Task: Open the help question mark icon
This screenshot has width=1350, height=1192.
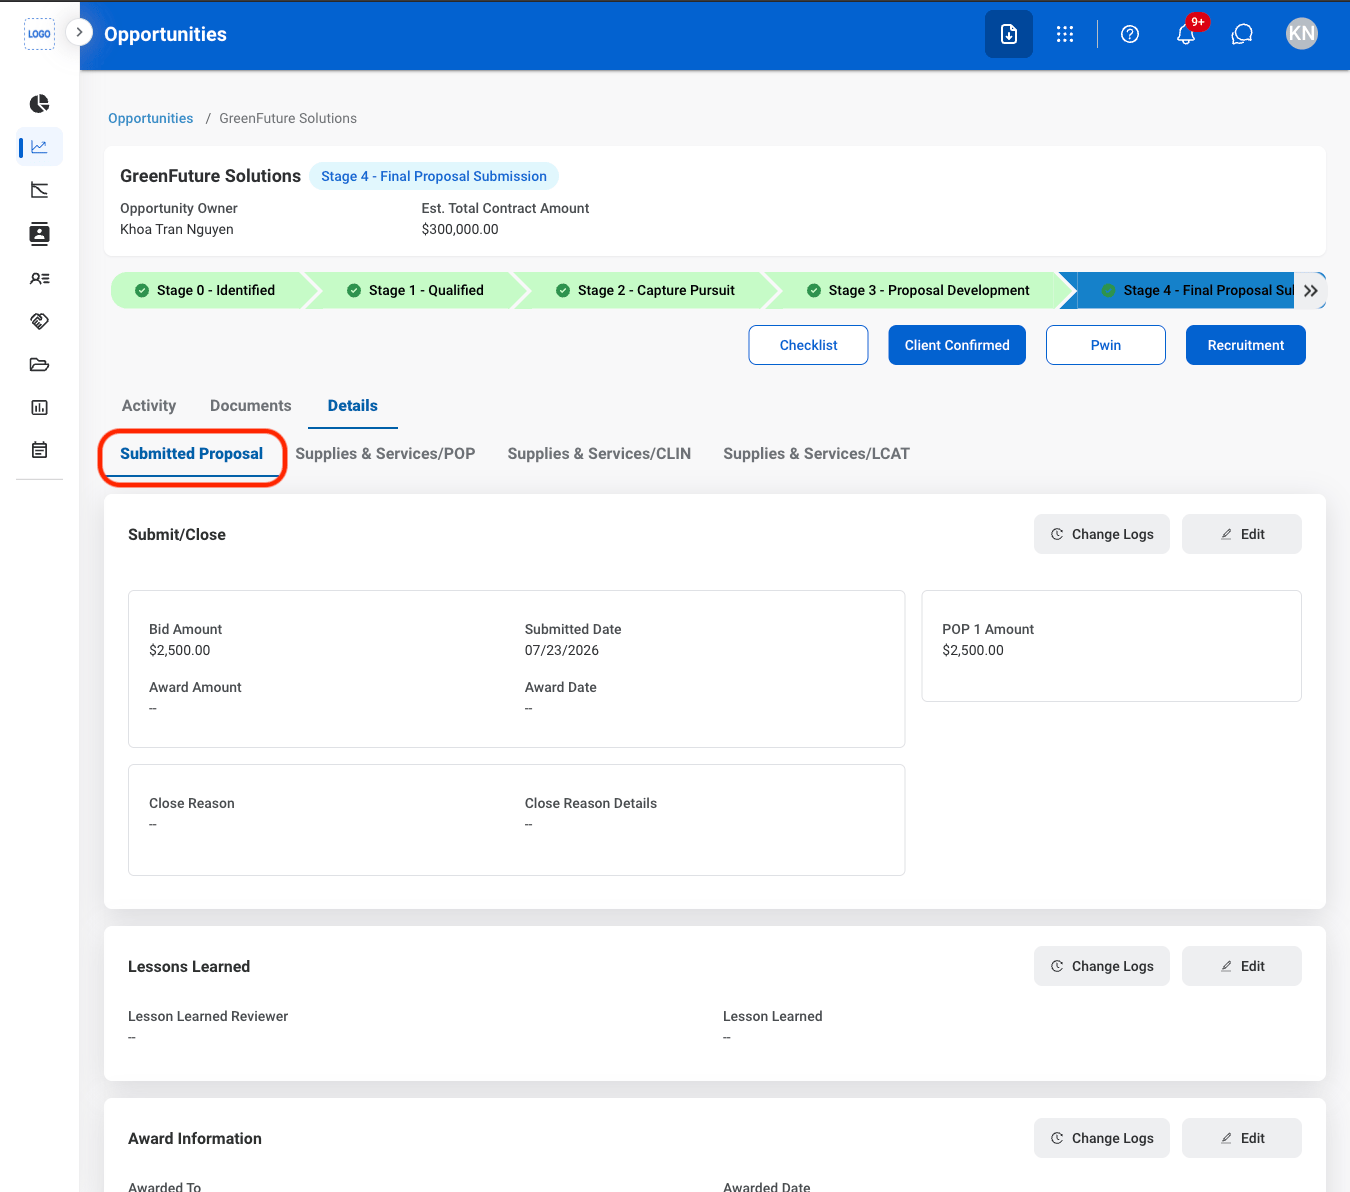Action: pyautogui.click(x=1130, y=34)
